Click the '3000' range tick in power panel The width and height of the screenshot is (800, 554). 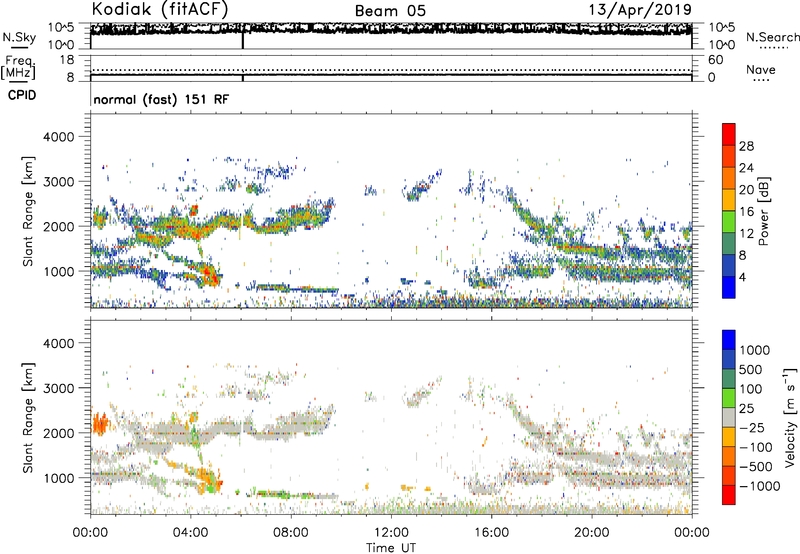(x=58, y=182)
